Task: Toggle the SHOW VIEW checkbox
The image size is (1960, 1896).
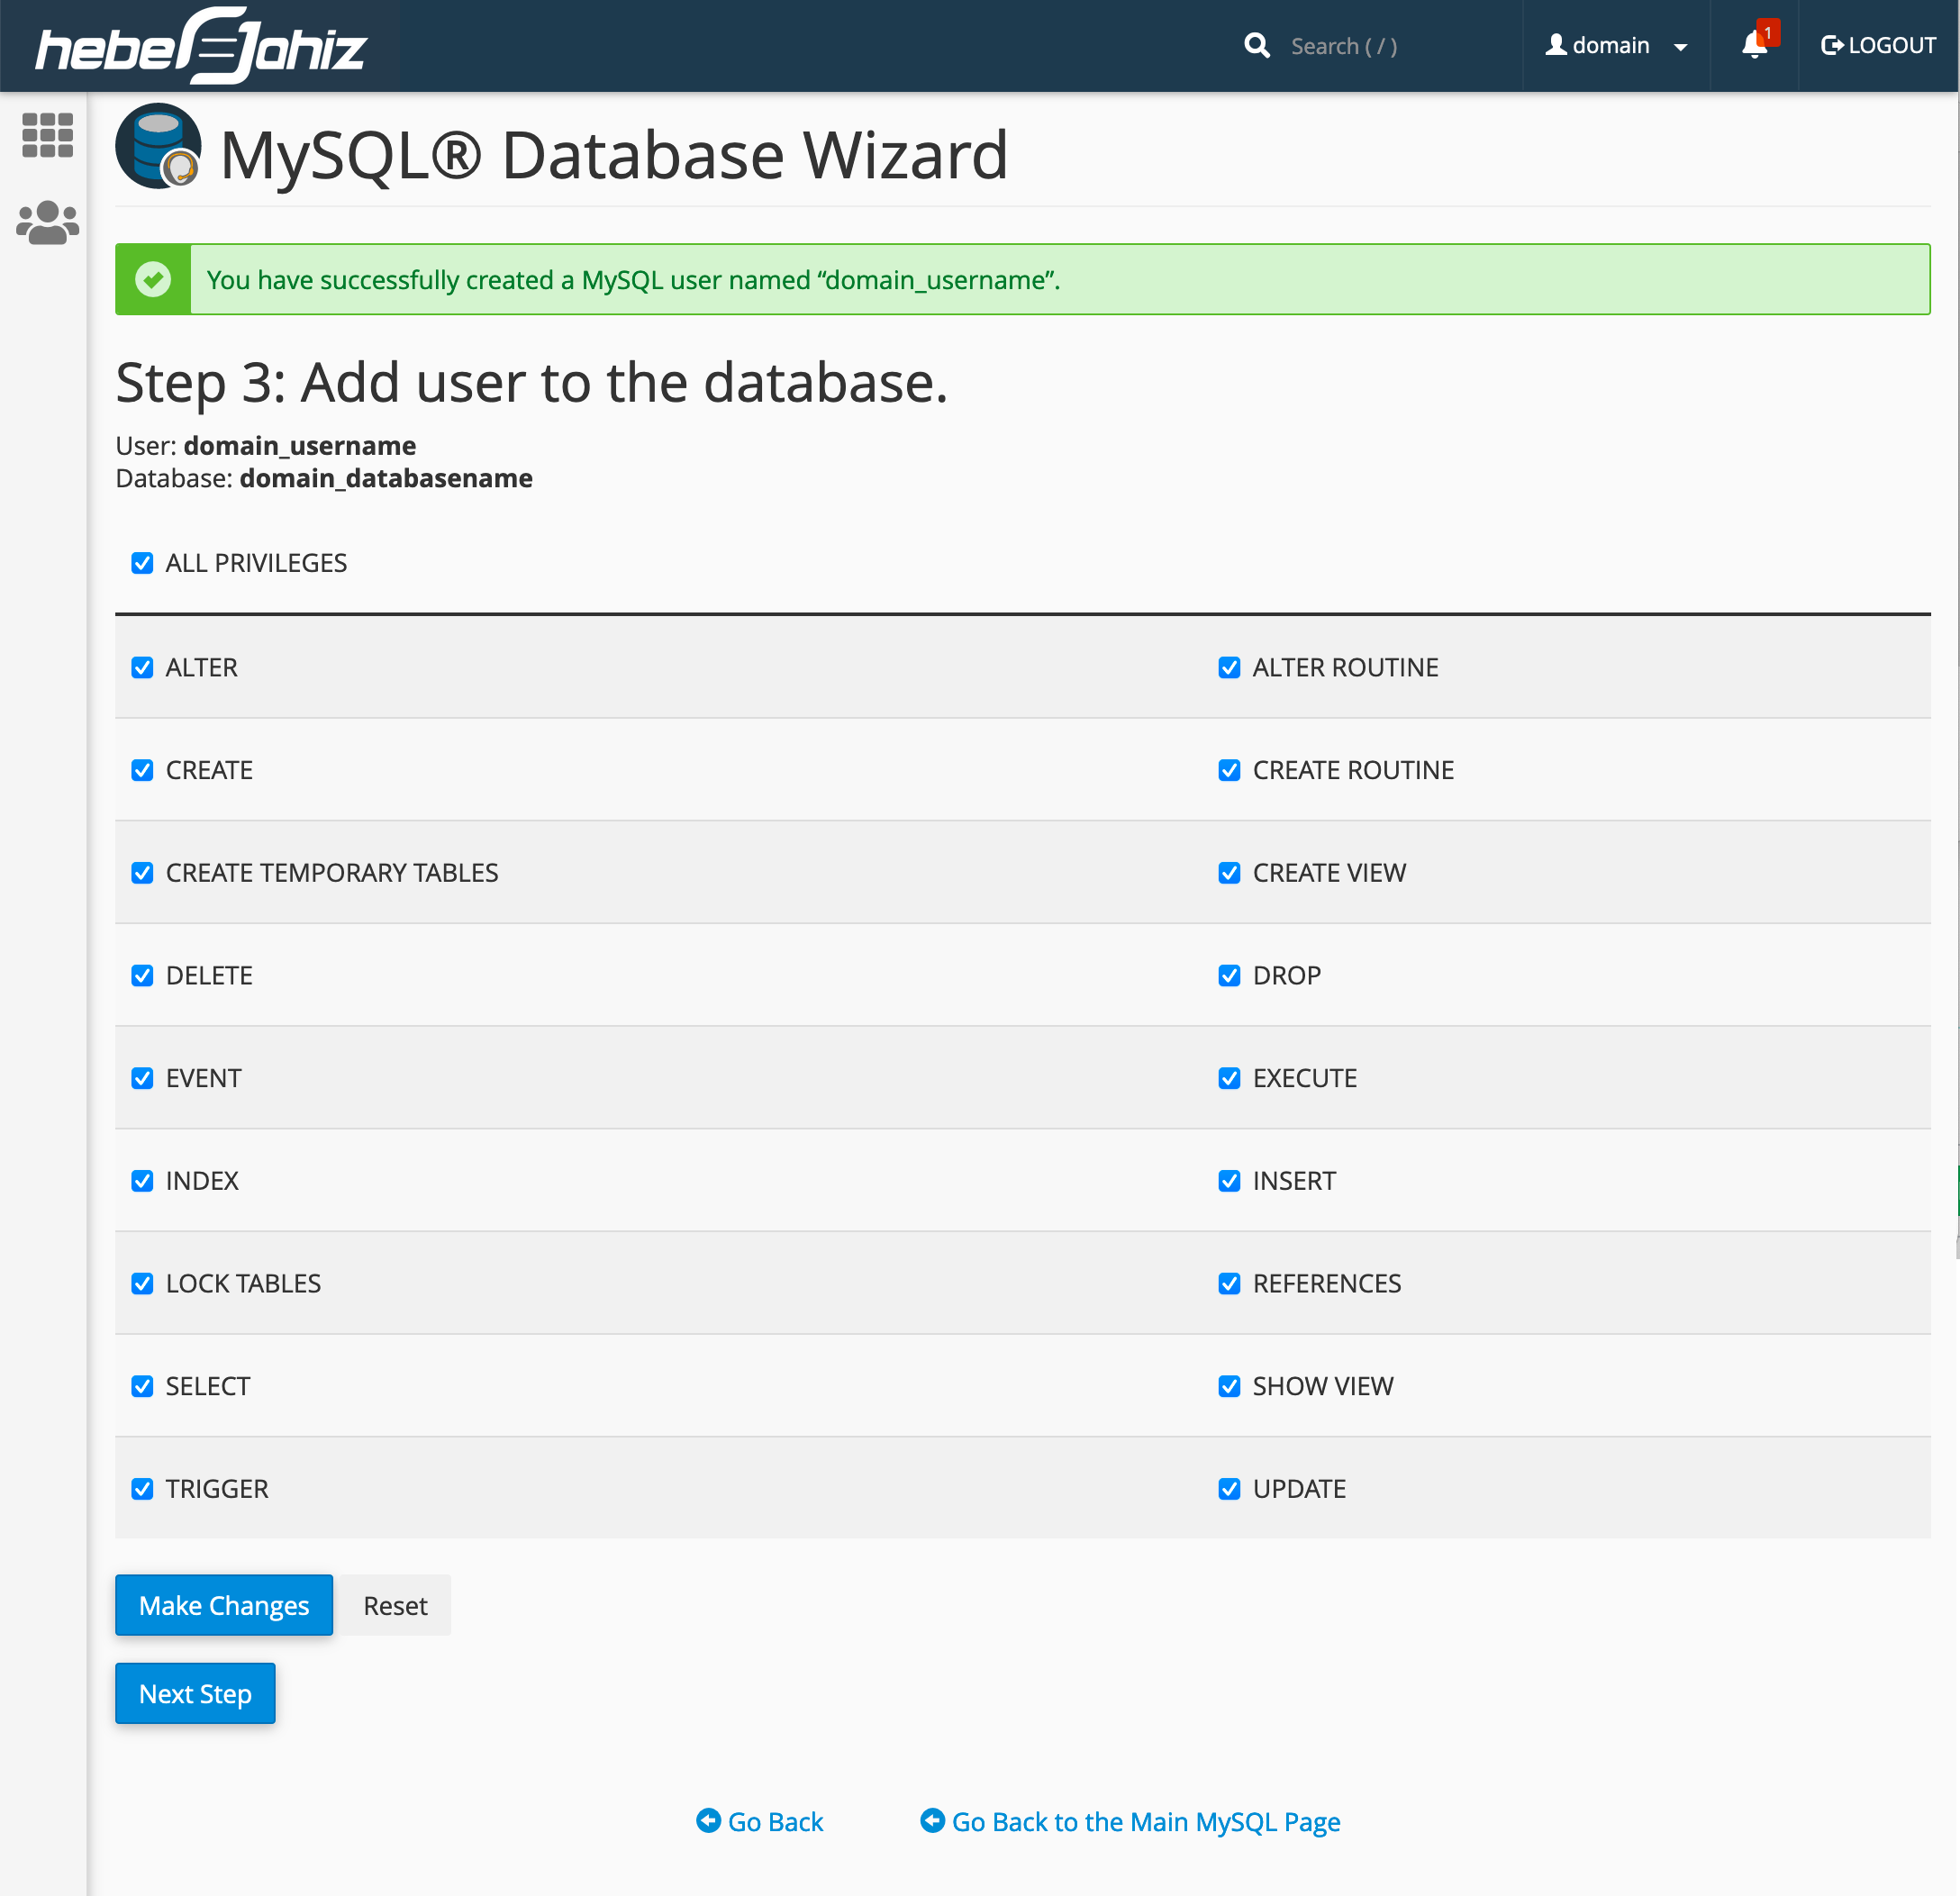Action: point(1229,1386)
